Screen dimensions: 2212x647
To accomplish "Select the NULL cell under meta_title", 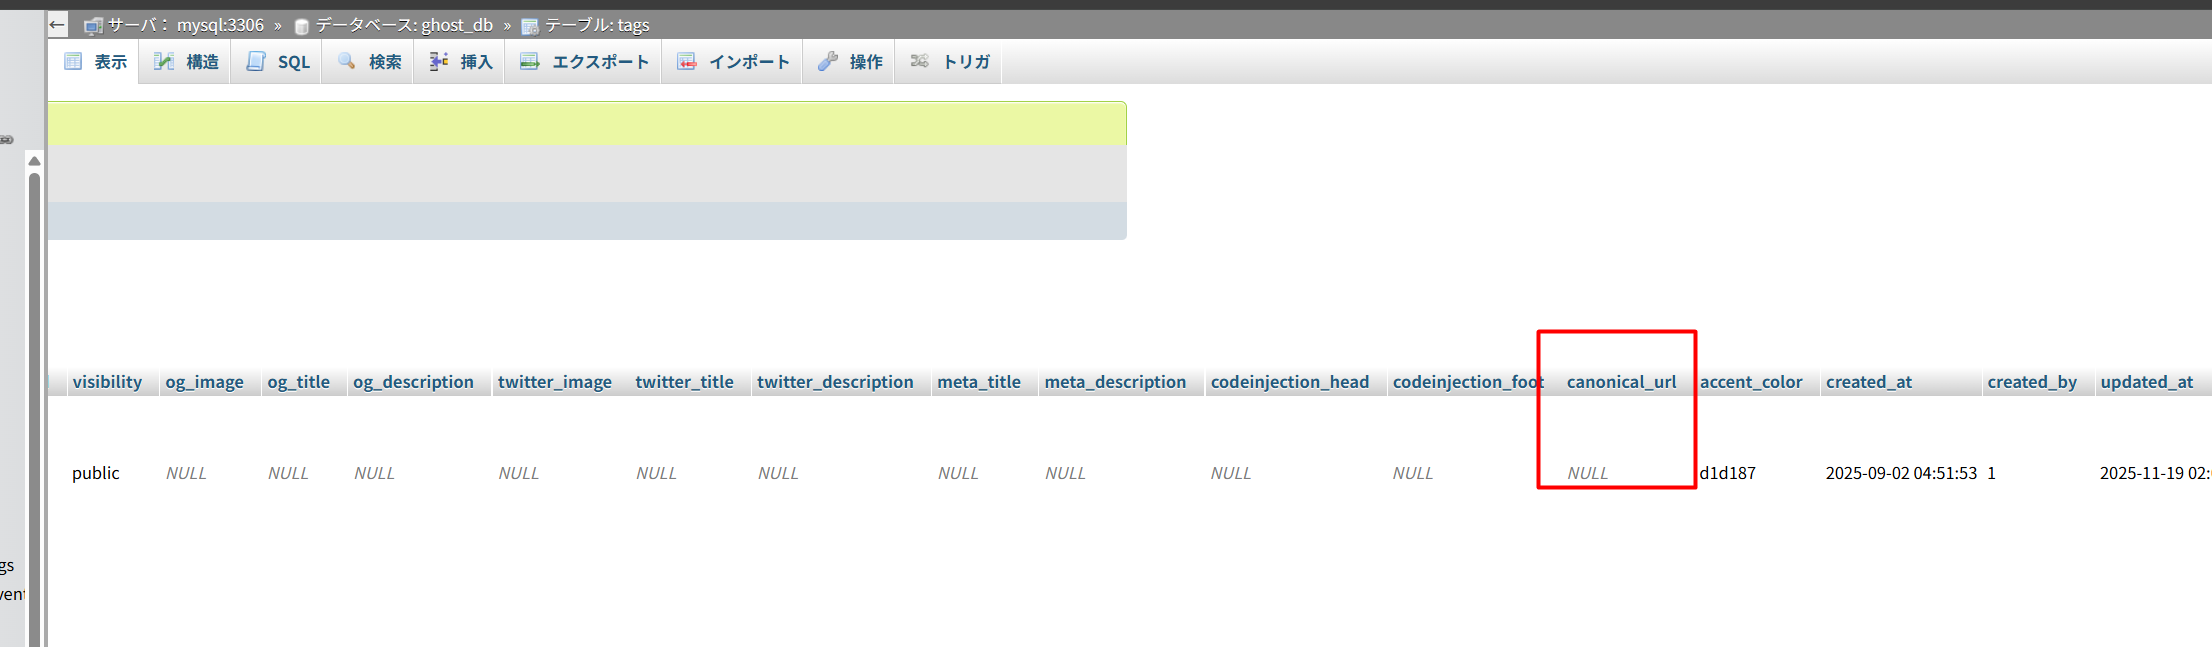I will click(x=957, y=473).
